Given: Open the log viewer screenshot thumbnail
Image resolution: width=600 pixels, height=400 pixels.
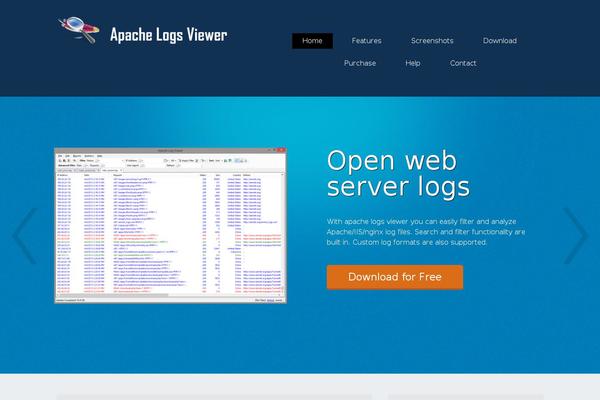Looking at the screenshot, I should pyautogui.click(x=170, y=225).
